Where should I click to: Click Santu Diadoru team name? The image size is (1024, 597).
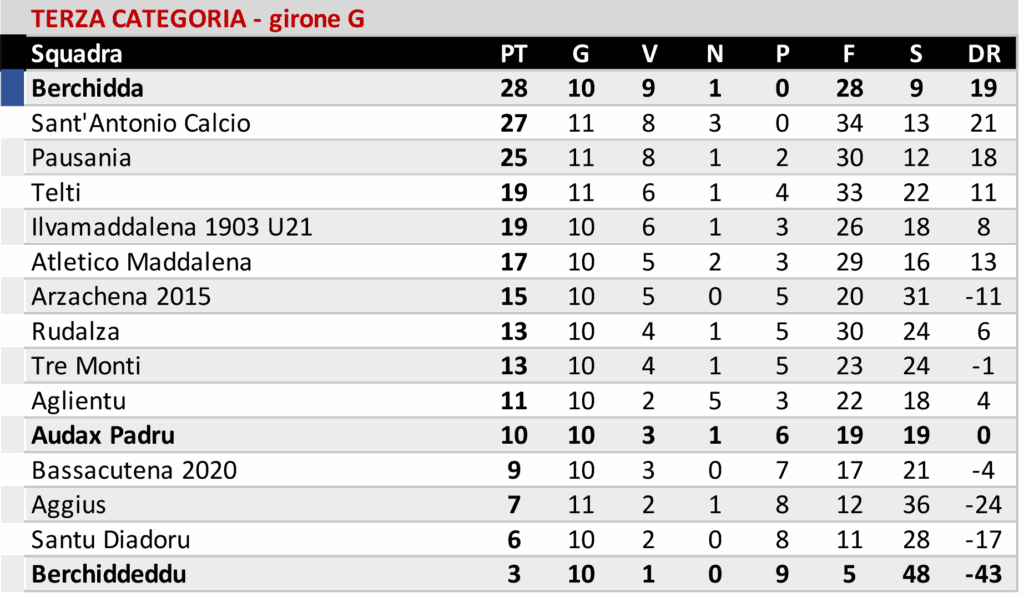tap(111, 540)
